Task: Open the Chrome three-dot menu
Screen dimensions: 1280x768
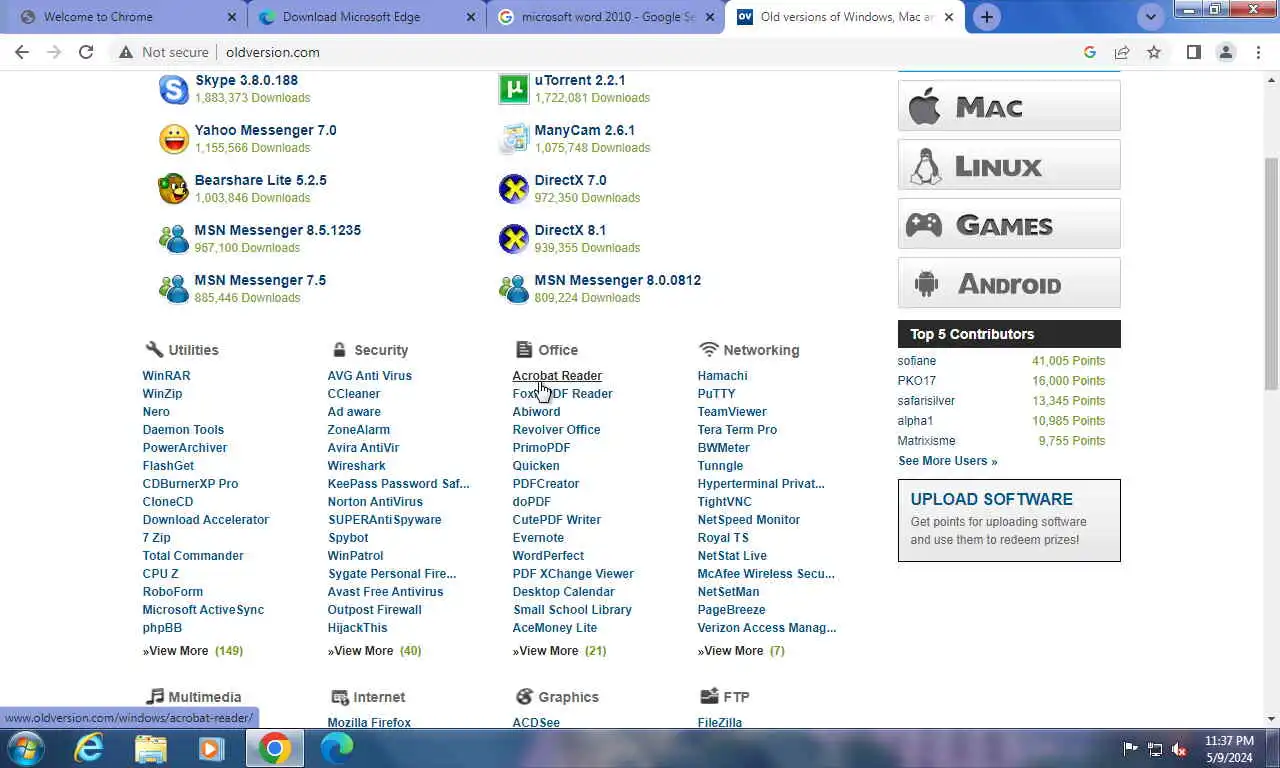Action: coord(1258,52)
